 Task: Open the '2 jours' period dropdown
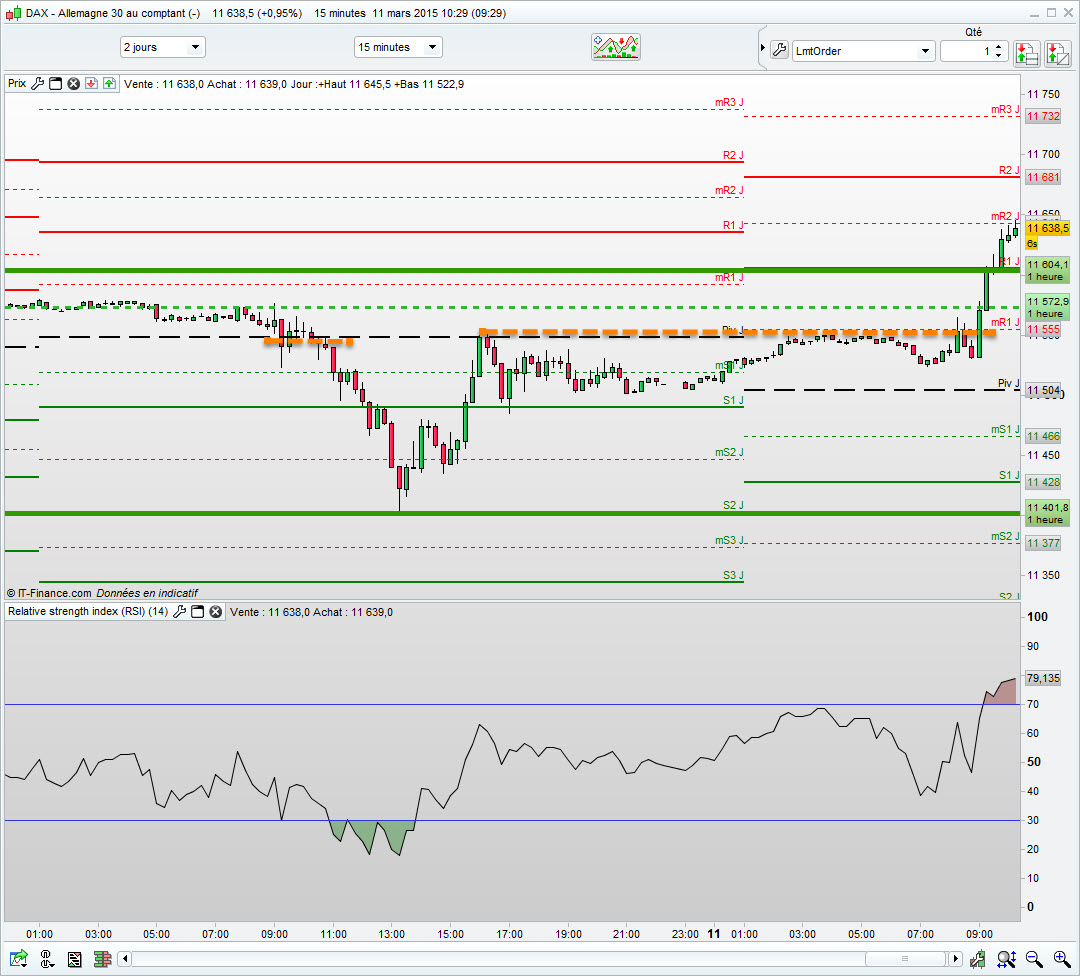point(162,47)
